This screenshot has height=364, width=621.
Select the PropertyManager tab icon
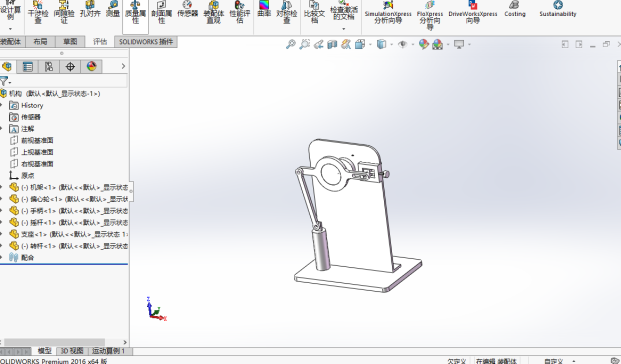pos(27,67)
